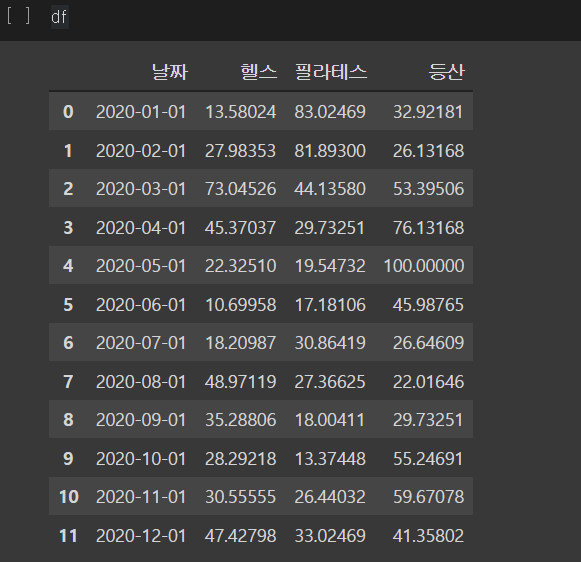Click the value 81.89300
This screenshot has width=581, height=562.
pos(330,150)
